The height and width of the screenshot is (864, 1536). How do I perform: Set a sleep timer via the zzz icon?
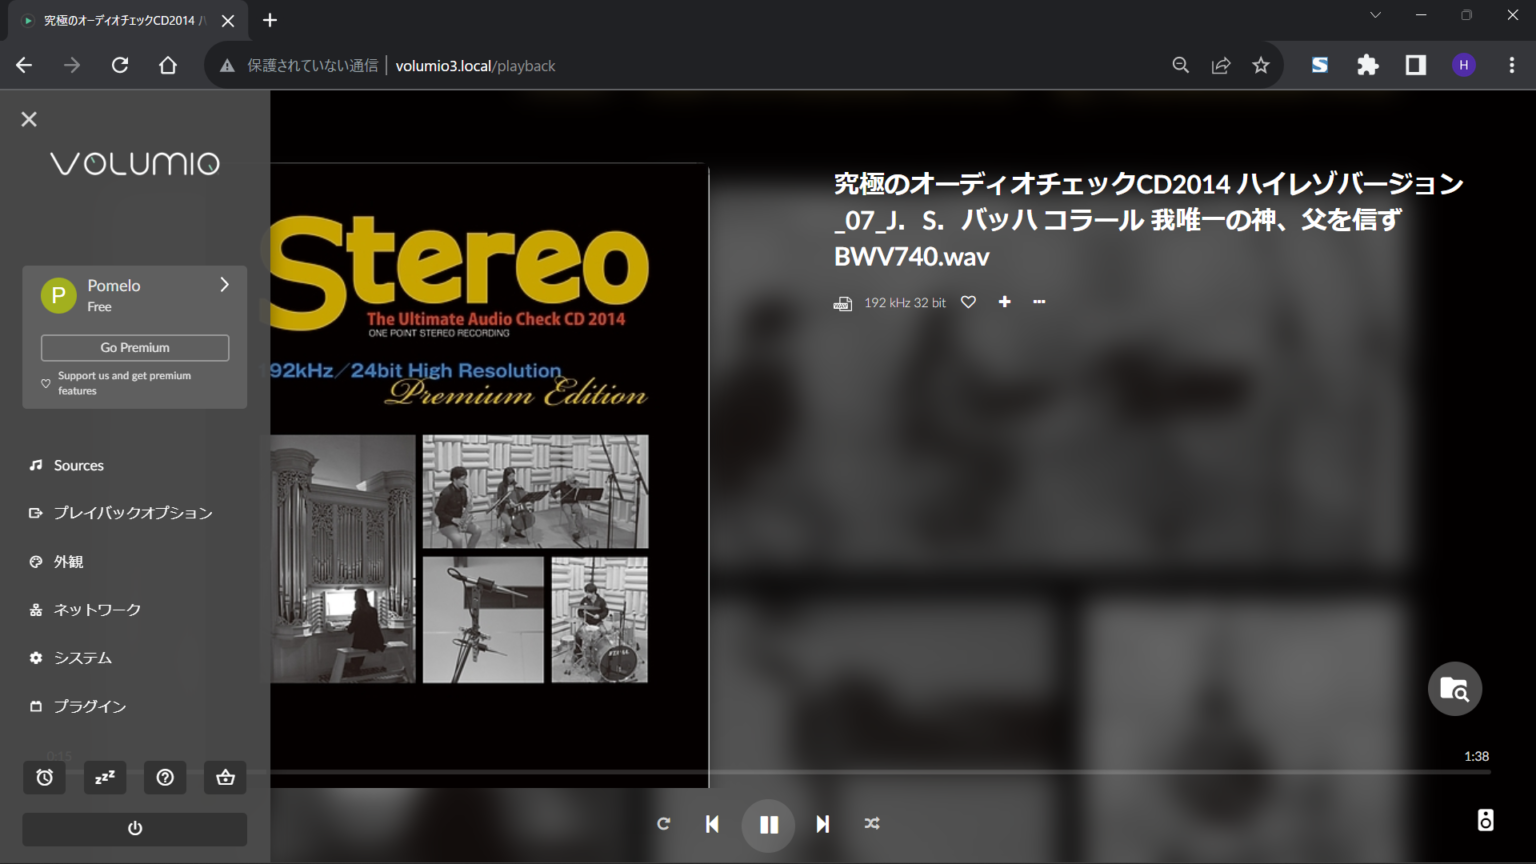click(104, 777)
